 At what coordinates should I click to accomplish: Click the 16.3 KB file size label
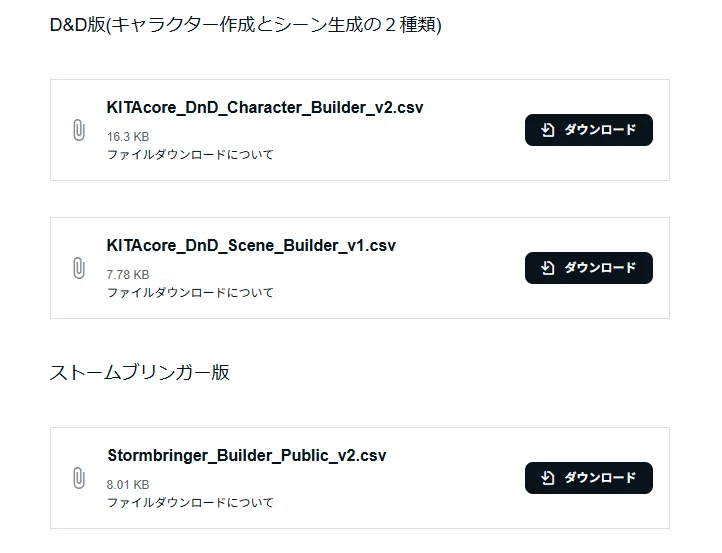point(128,137)
